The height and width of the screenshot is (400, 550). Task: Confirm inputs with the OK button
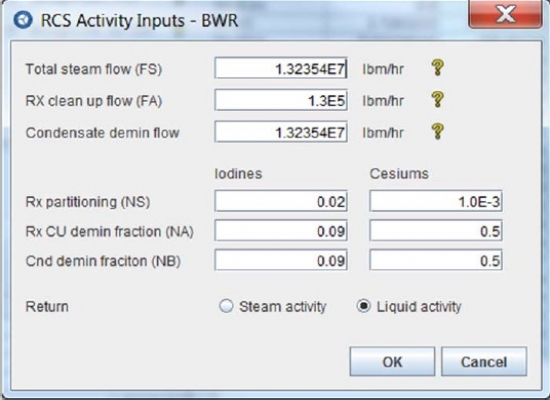[x=392, y=362]
